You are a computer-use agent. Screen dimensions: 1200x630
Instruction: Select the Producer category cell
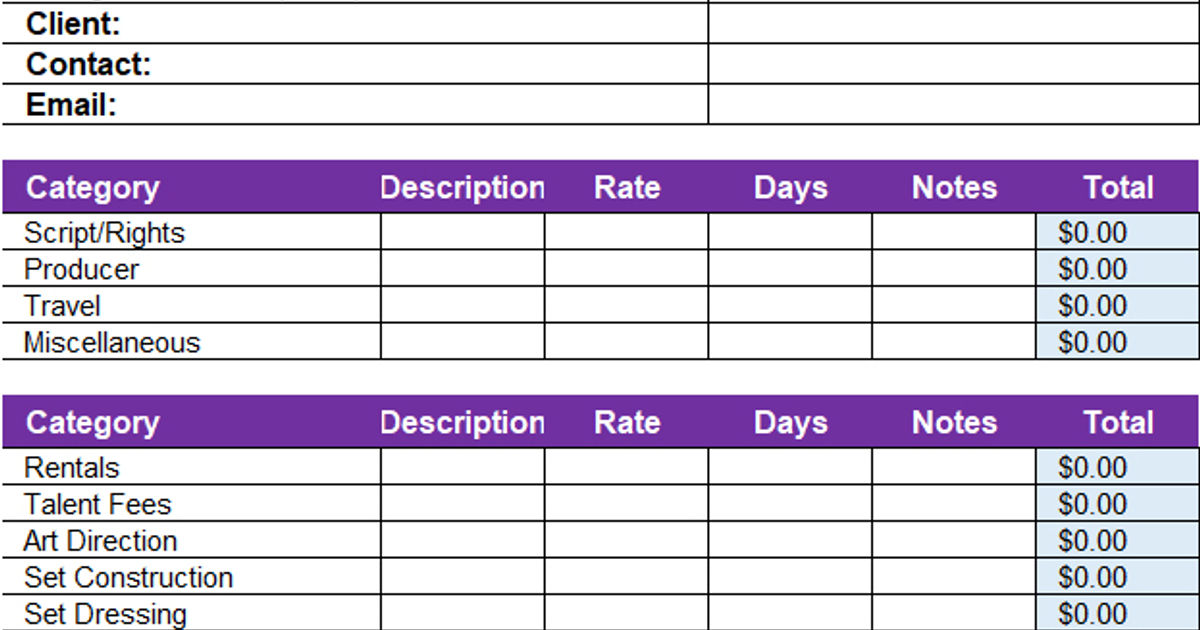tap(82, 269)
